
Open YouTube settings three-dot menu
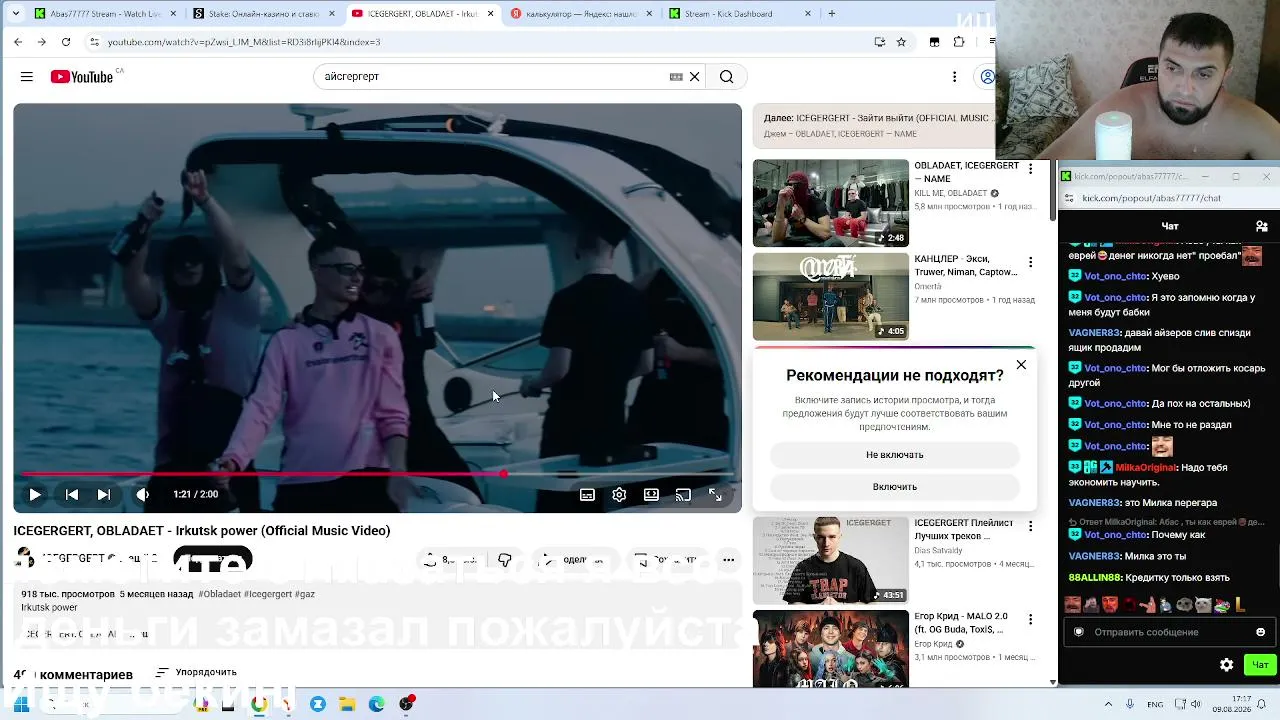[955, 77]
